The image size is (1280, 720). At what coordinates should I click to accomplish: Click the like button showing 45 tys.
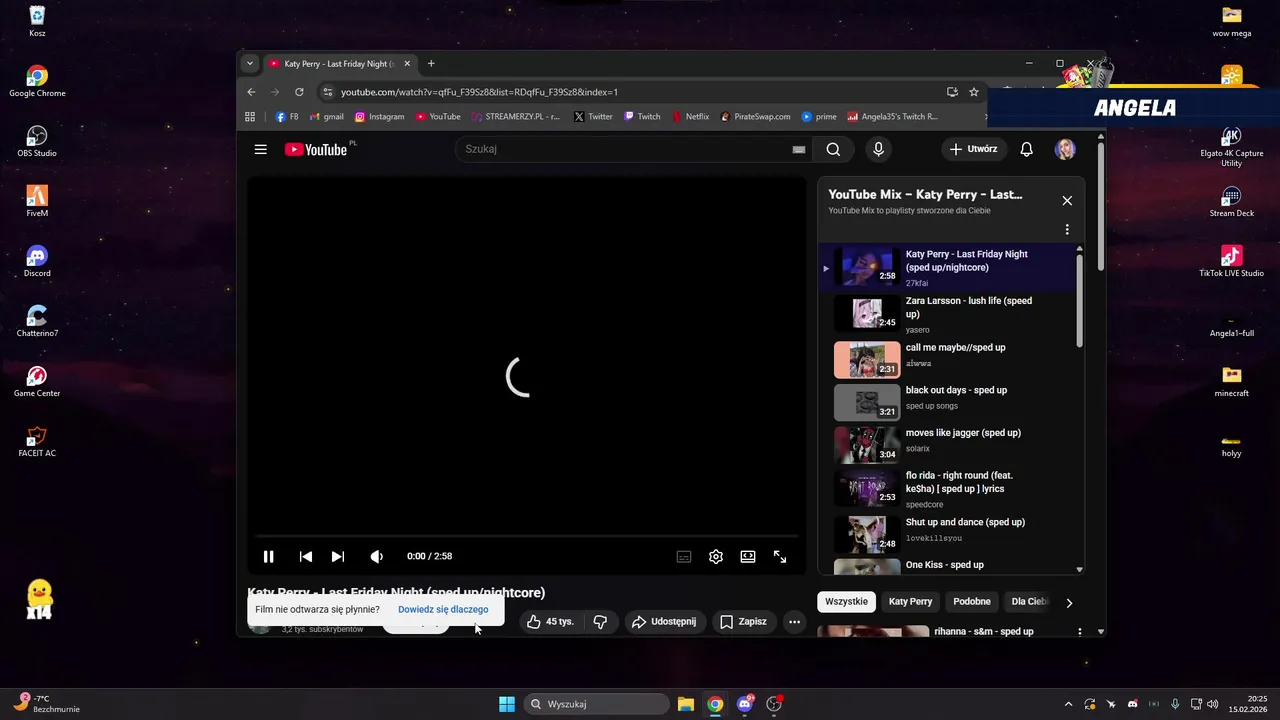(551, 622)
